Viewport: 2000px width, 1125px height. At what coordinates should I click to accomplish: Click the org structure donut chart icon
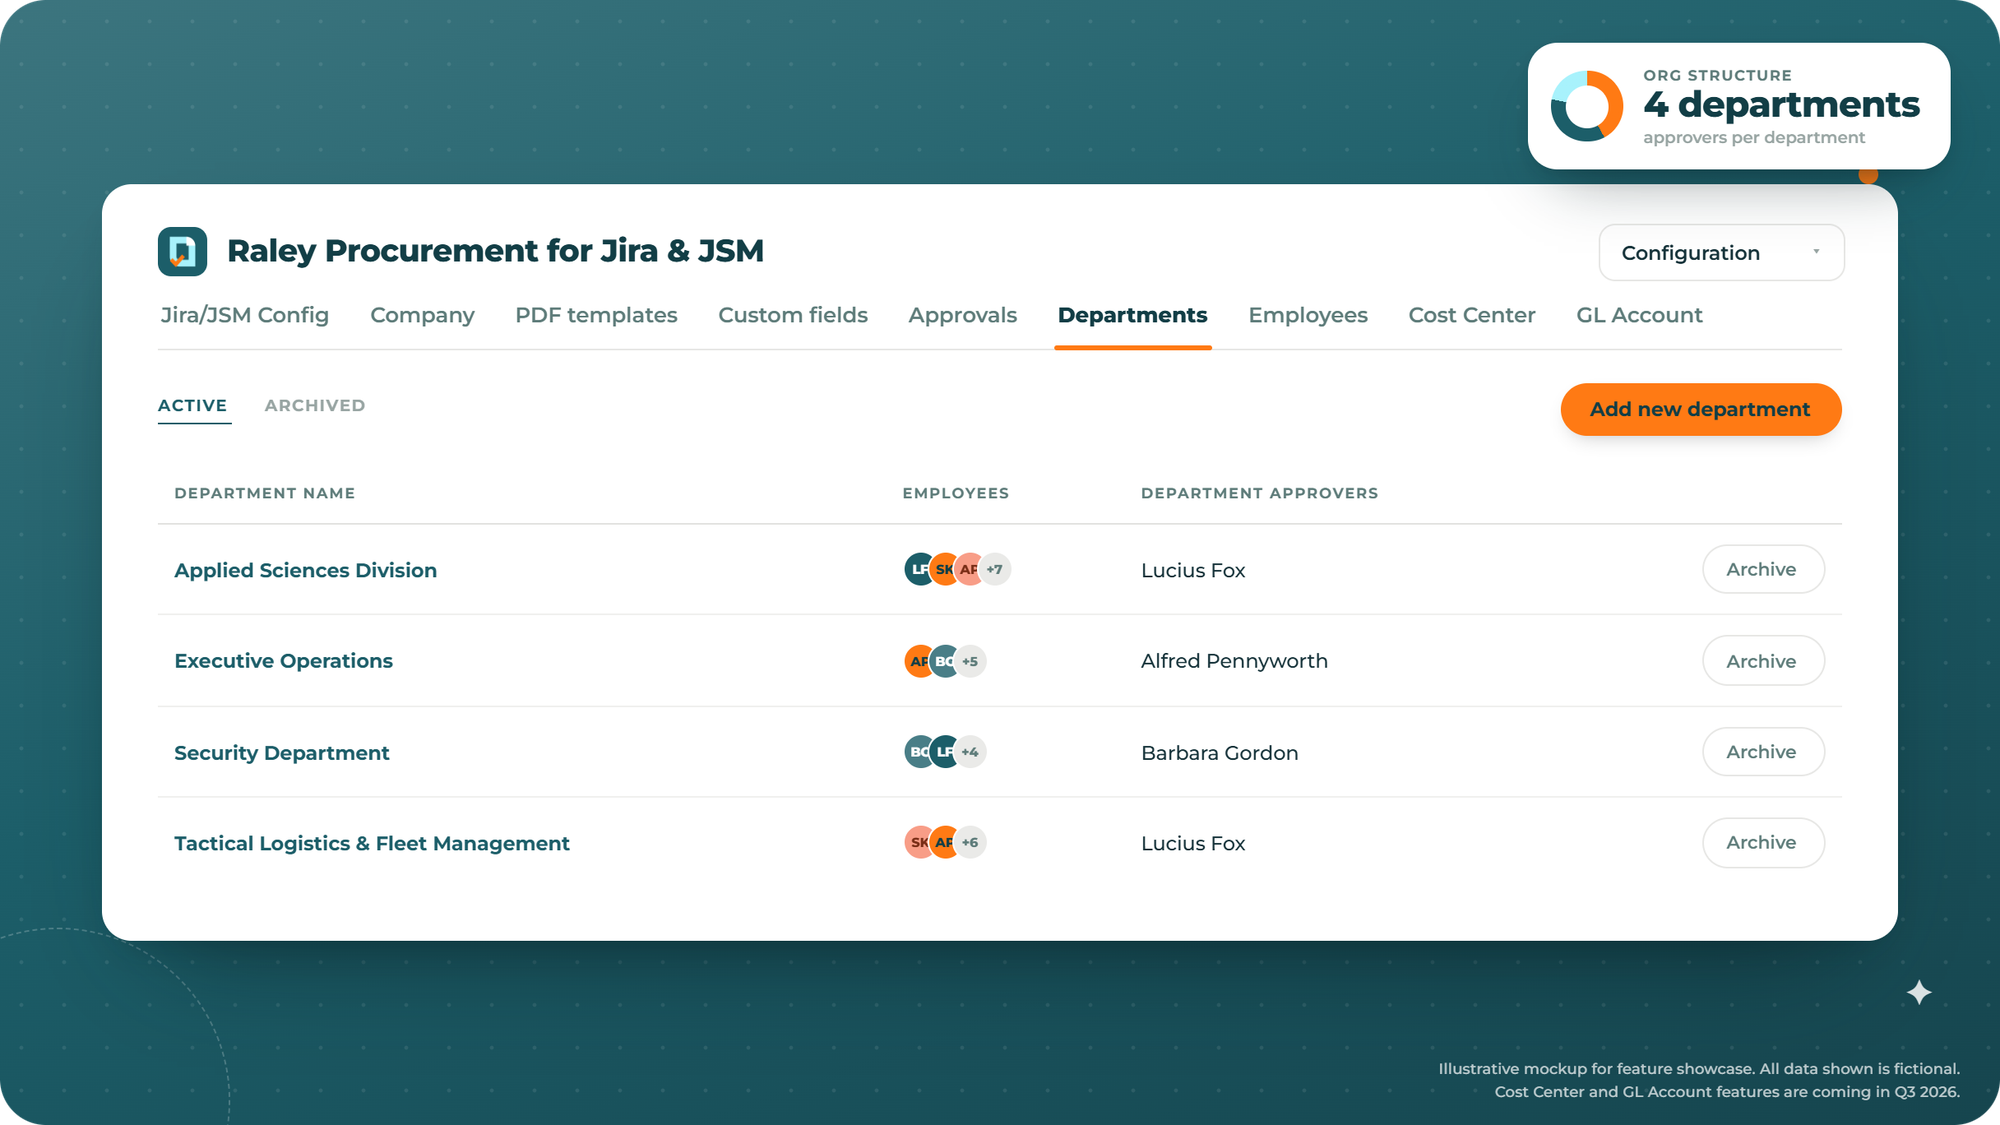[1587, 106]
